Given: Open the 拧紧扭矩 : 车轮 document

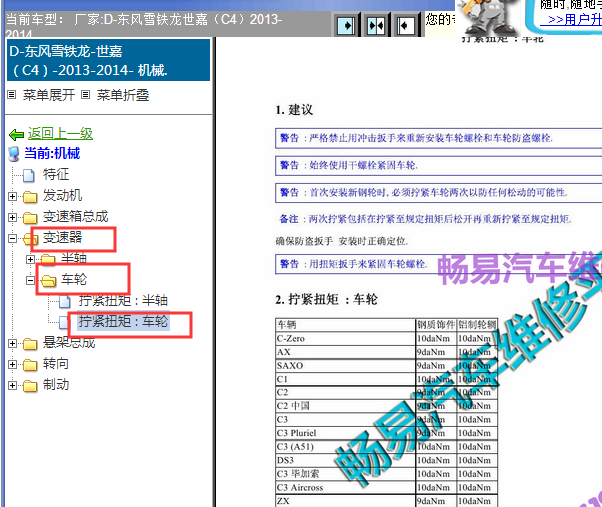Looking at the screenshot, I should point(123,321).
